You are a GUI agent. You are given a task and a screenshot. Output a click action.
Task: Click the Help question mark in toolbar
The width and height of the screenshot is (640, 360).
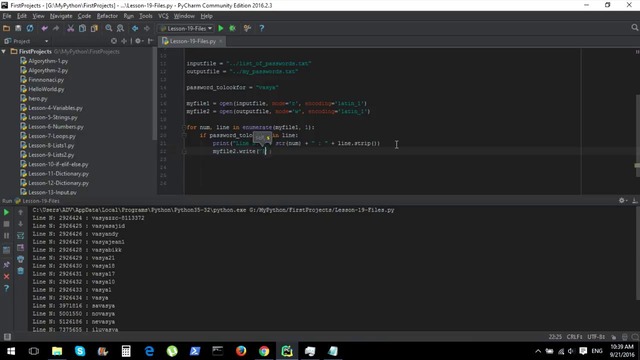click(262, 28)
